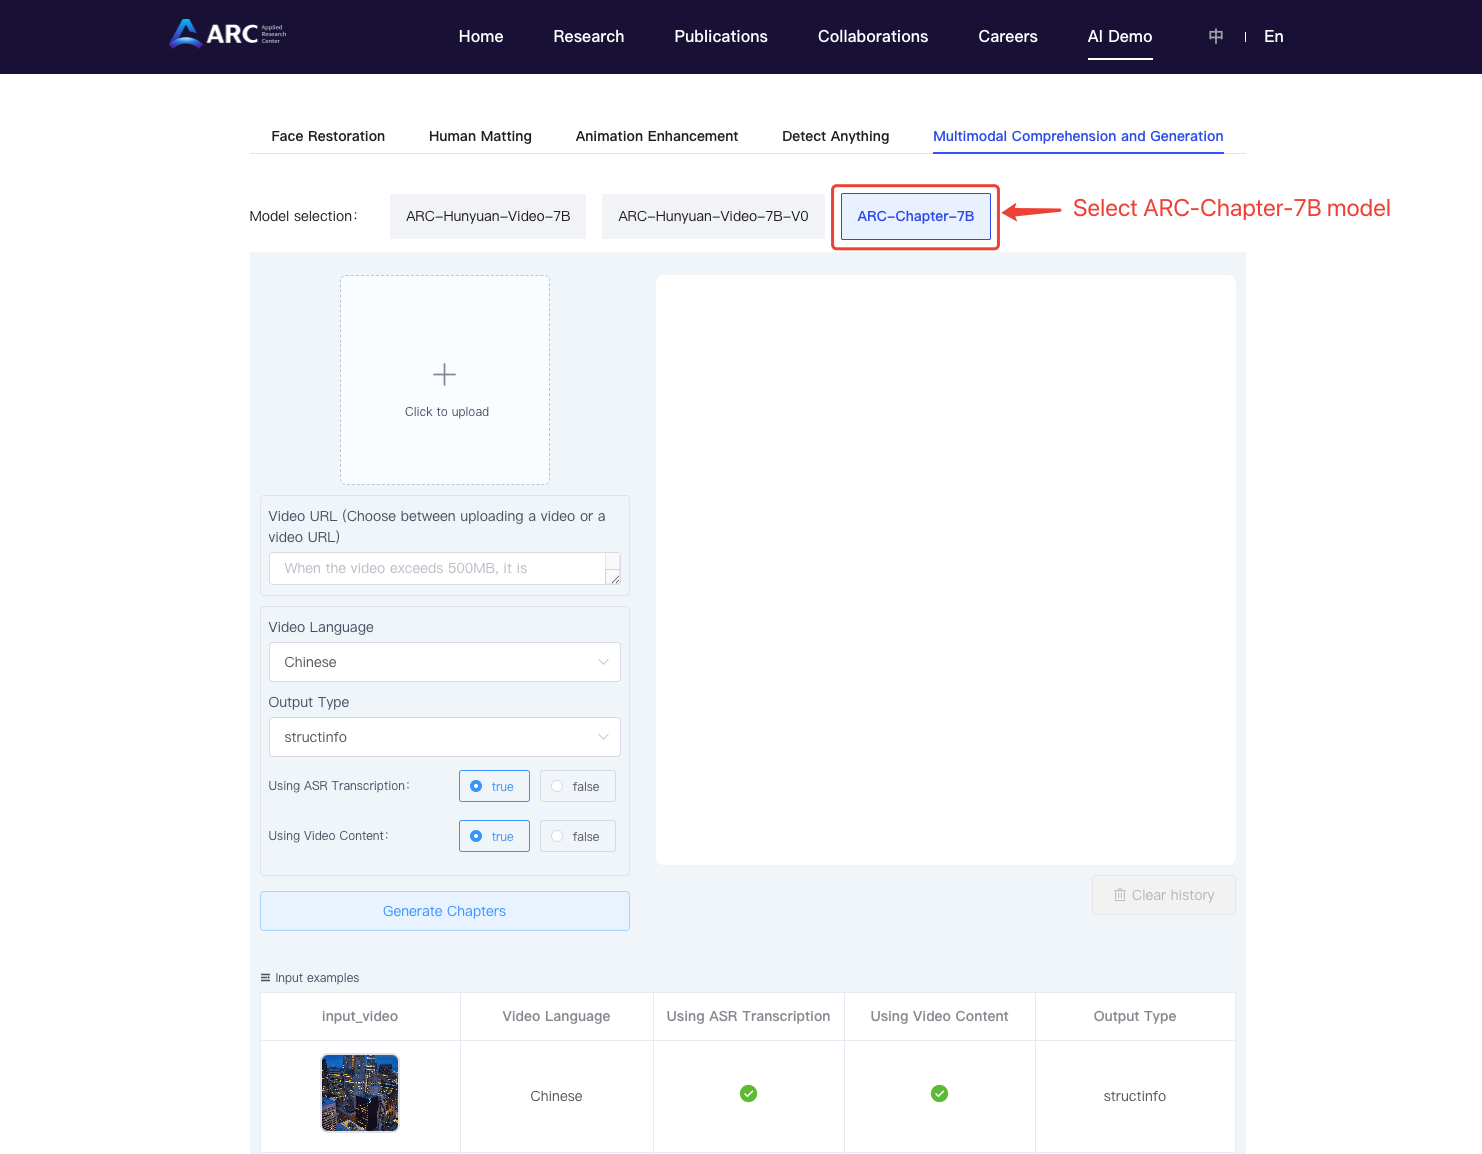Click the green check under Using ASR Transcription
Viewport: 1482px width, 1154px height.
tap(748, 1094)
